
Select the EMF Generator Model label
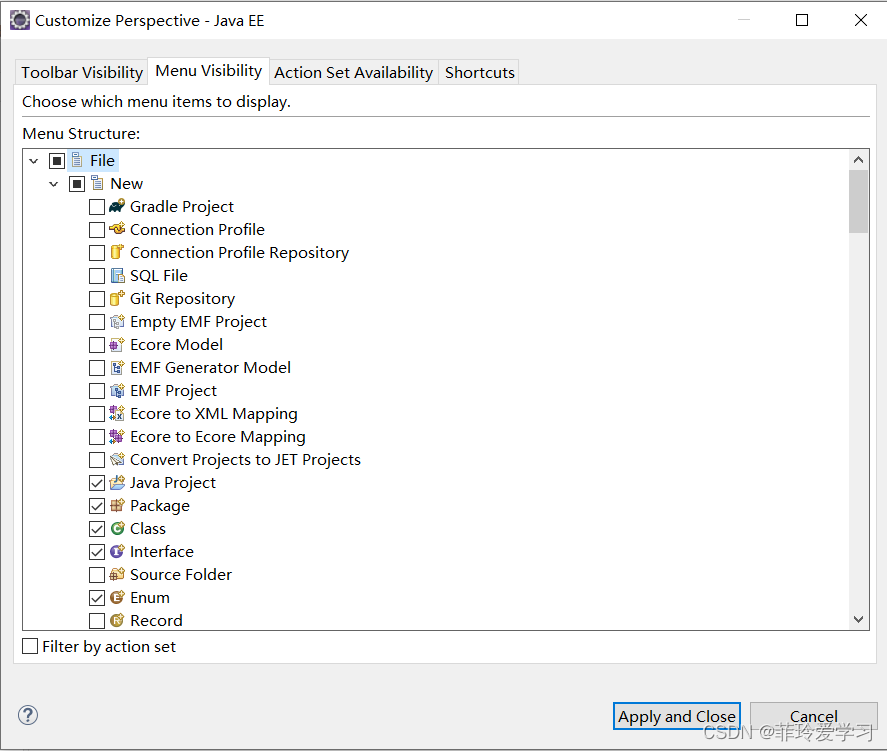point(210,368)
